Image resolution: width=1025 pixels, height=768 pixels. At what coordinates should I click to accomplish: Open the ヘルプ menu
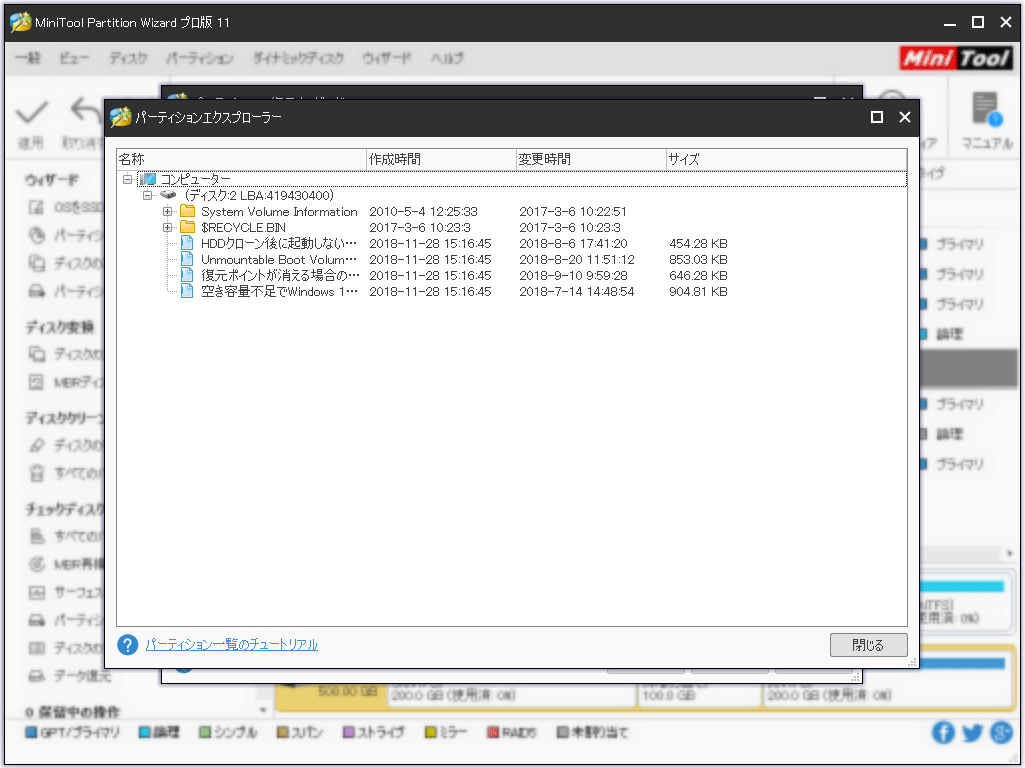[x=447, y=58]
